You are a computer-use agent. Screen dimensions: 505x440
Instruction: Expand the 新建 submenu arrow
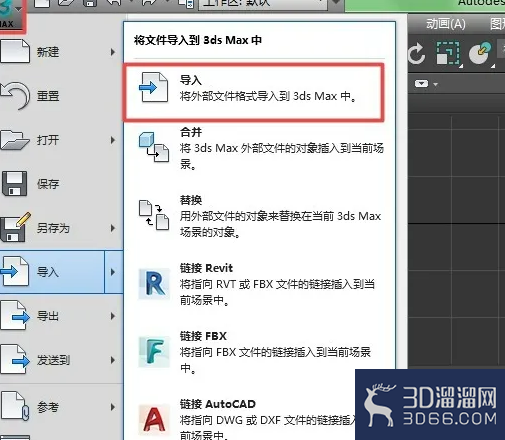[x=113, y=52]
